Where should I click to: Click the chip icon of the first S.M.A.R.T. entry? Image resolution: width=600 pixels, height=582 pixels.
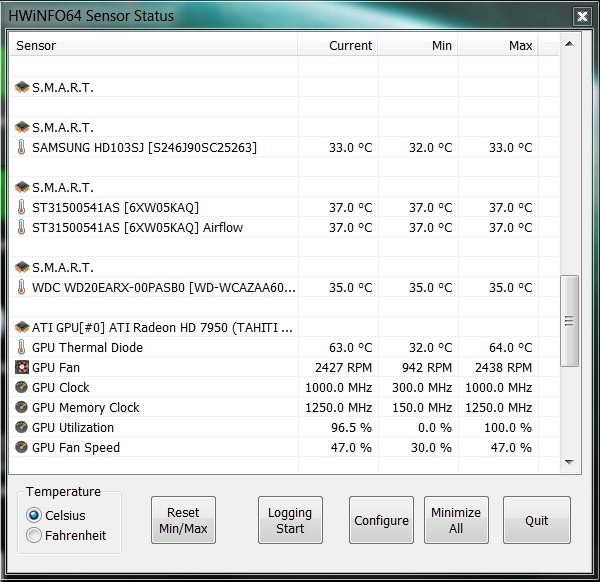pyautogui.click(x=22, y=87)
